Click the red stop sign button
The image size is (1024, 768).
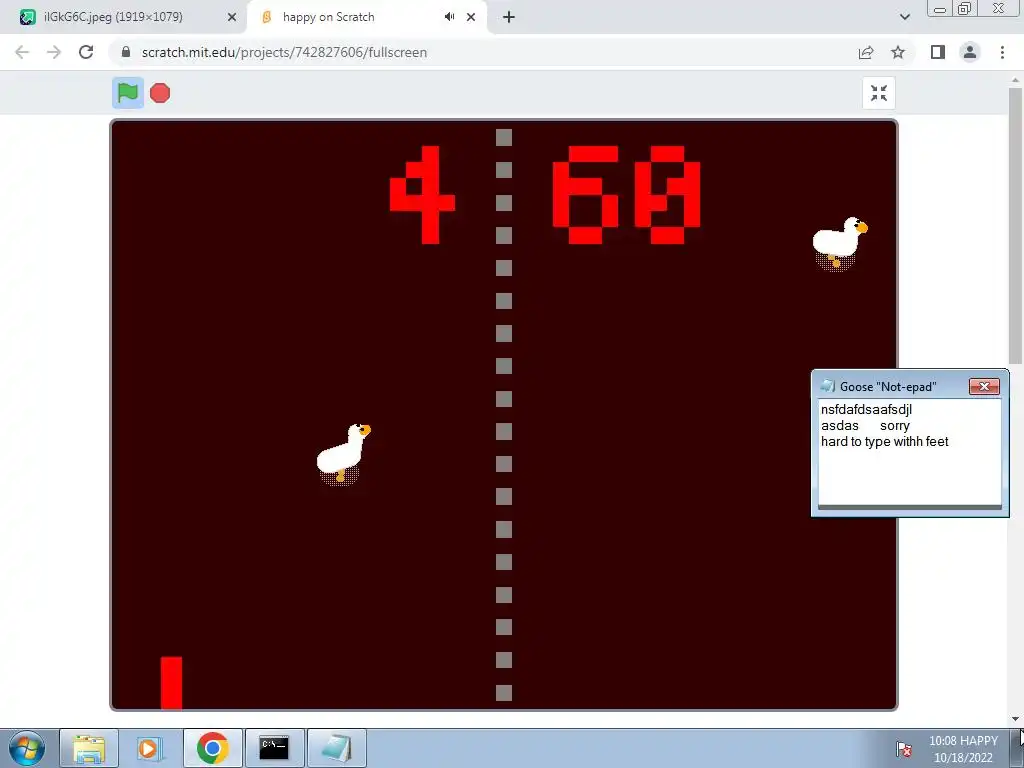[x=160, y=93]
